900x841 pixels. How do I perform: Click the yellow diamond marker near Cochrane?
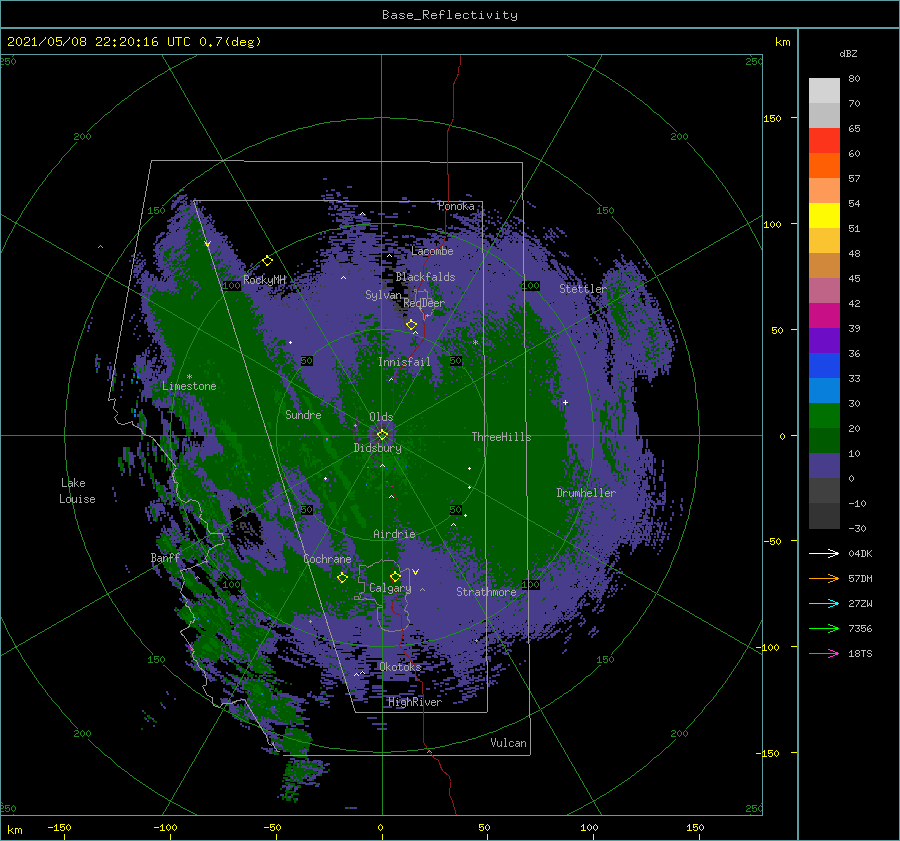pos(342,577)
